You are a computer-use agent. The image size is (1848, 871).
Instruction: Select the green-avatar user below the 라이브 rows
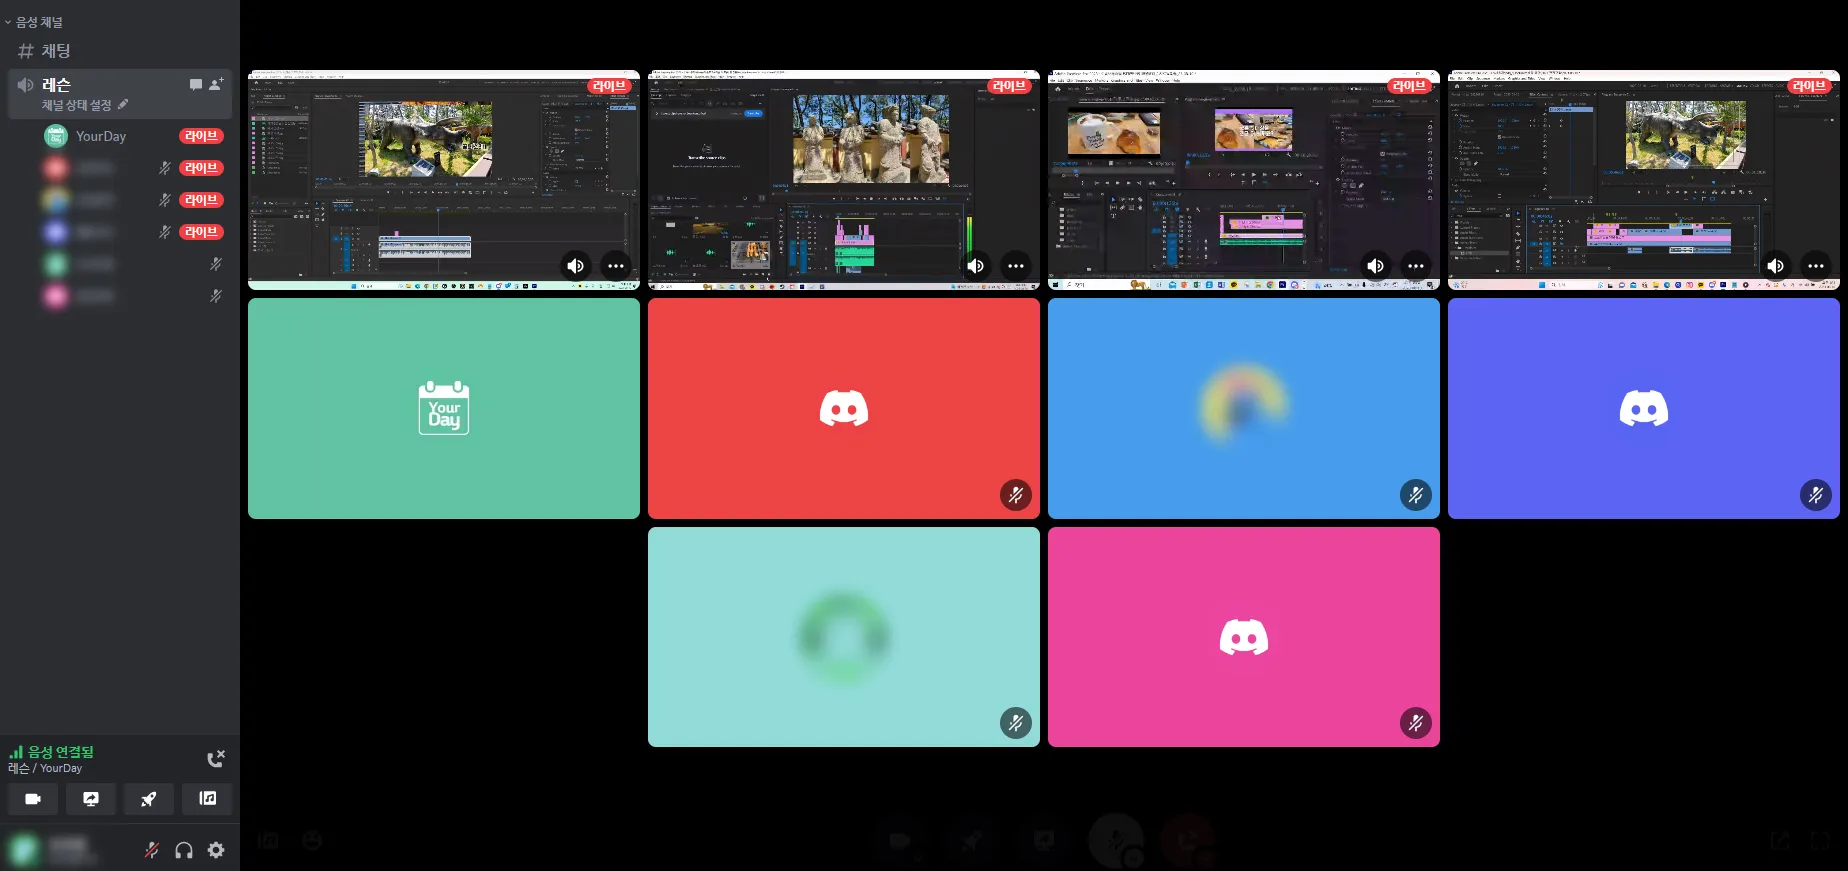point(134,264)
